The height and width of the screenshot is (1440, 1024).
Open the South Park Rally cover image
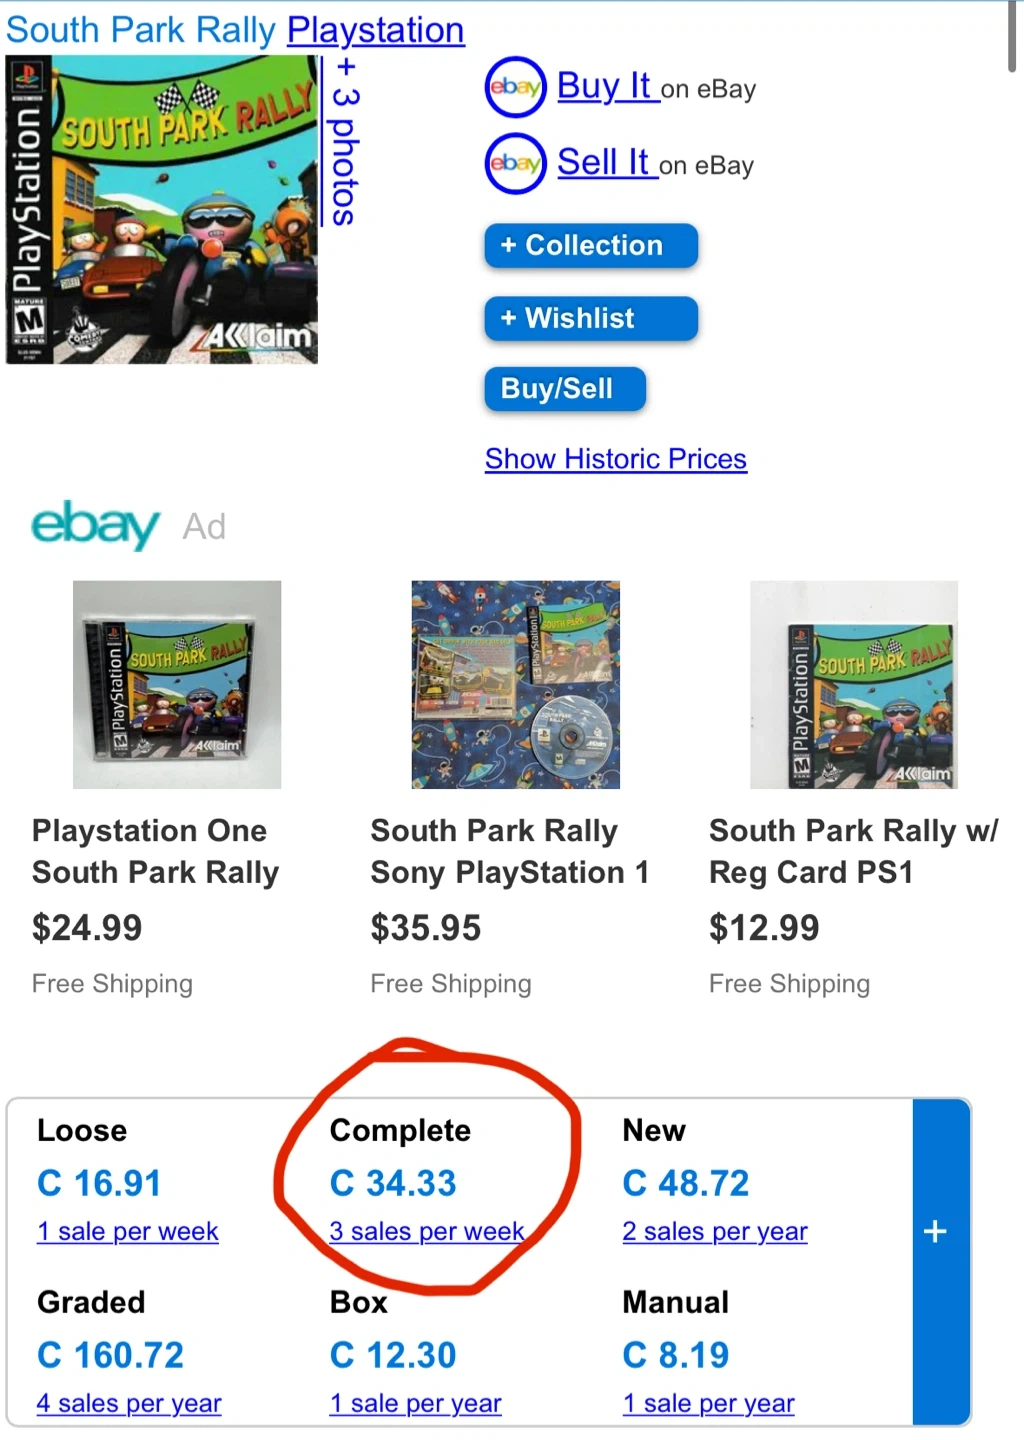pos(162,209)
